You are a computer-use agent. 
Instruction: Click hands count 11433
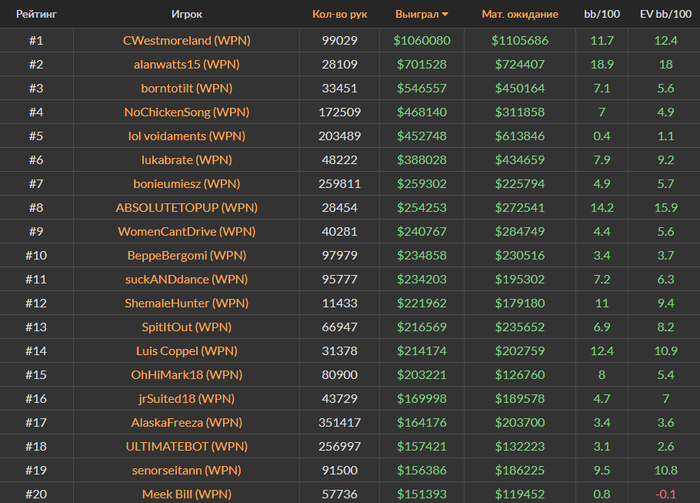point(339,303)
